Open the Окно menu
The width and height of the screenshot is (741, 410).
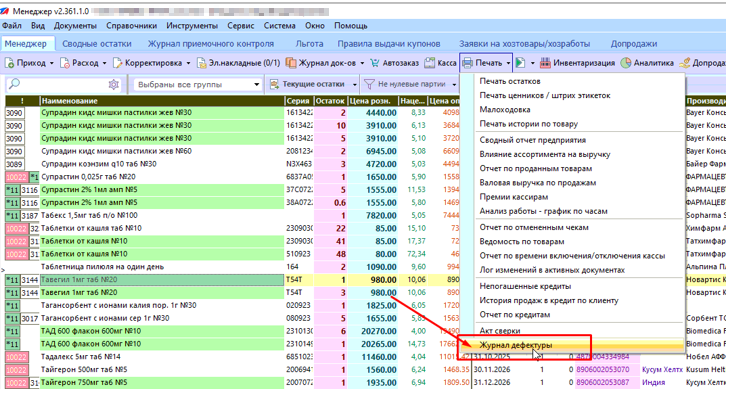[x=315, y=26]
